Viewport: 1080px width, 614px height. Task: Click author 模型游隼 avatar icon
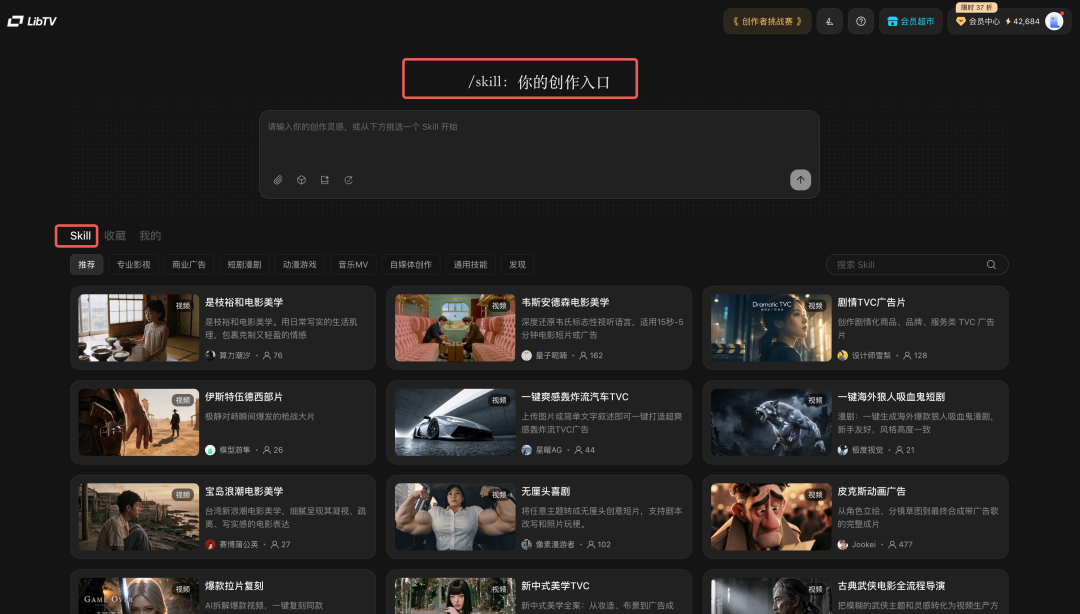[x=211, y=450]
